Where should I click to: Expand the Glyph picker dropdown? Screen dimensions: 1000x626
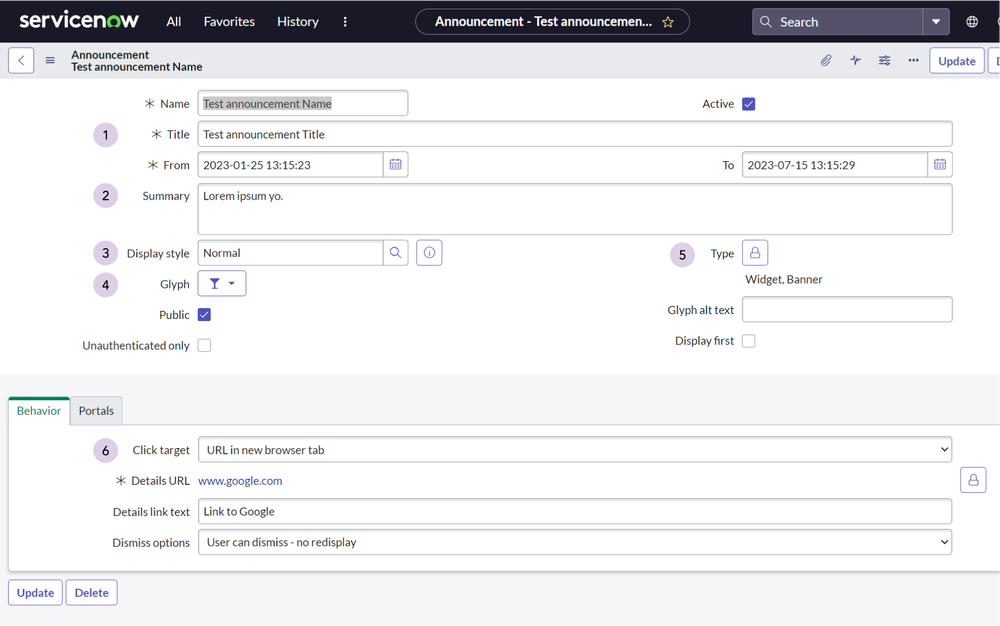222,284
